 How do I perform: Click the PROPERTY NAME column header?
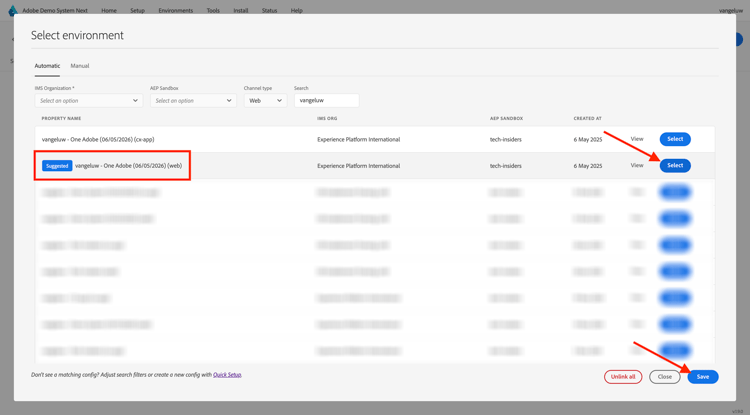click(61, 118)
